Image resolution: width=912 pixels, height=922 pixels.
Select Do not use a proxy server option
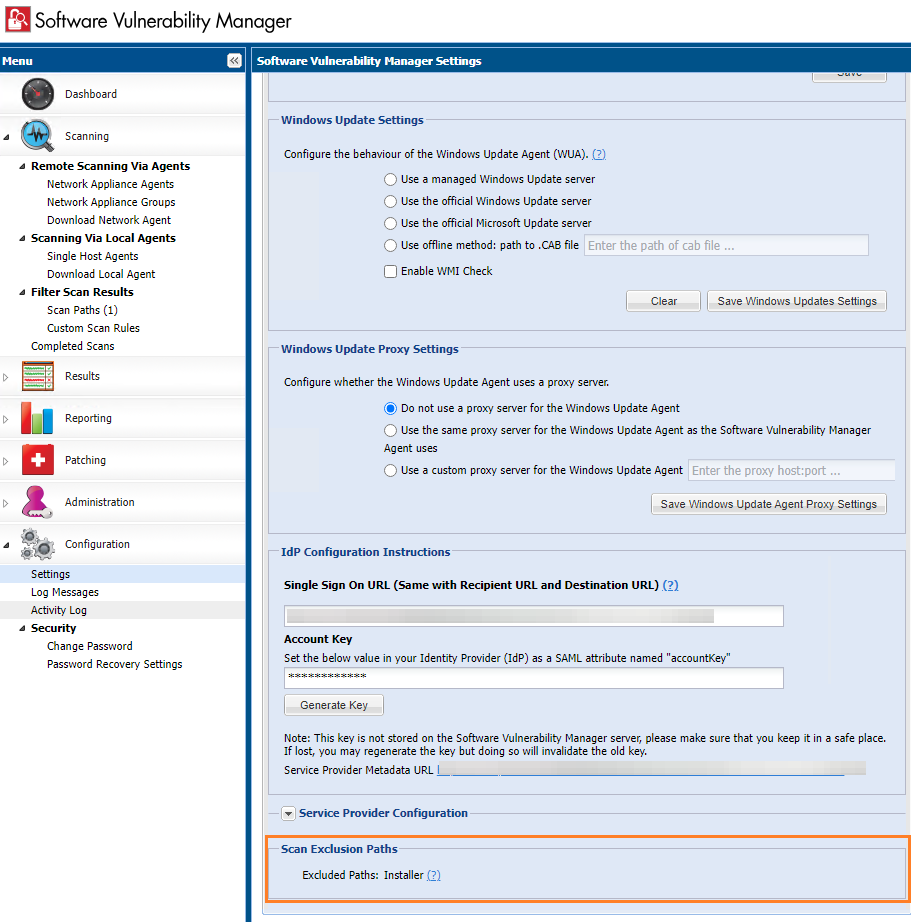pos(390,408)
